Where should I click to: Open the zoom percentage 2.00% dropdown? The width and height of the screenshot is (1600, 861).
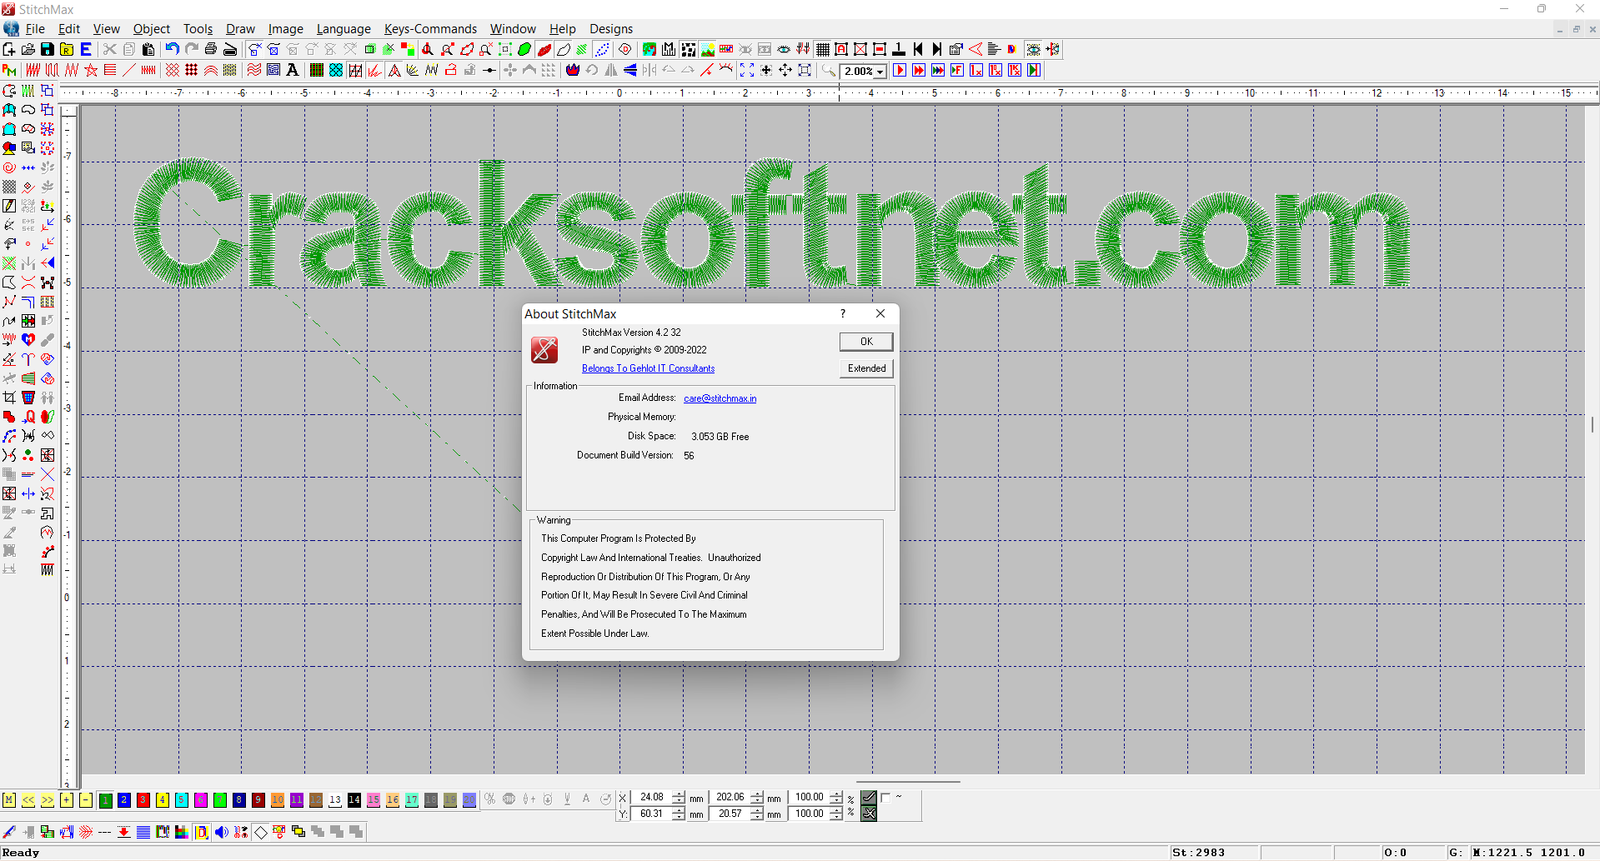coord(880,71)
